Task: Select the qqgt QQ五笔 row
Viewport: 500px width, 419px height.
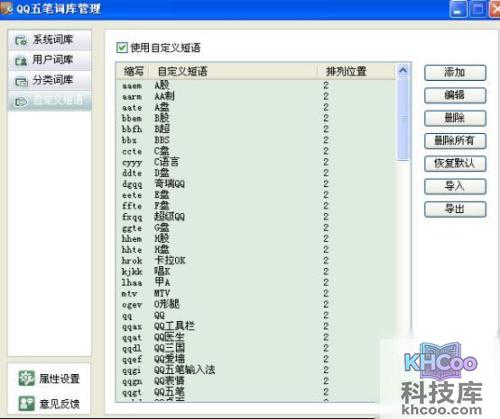Action: pos(256,392)
